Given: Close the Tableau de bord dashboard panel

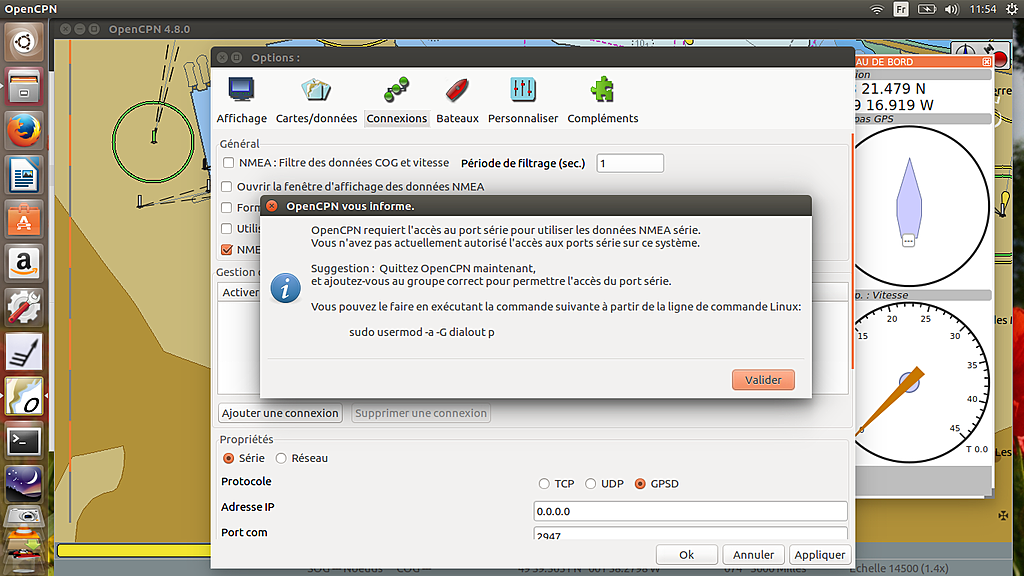Looking at the screenshot, I should coord(986,62).
